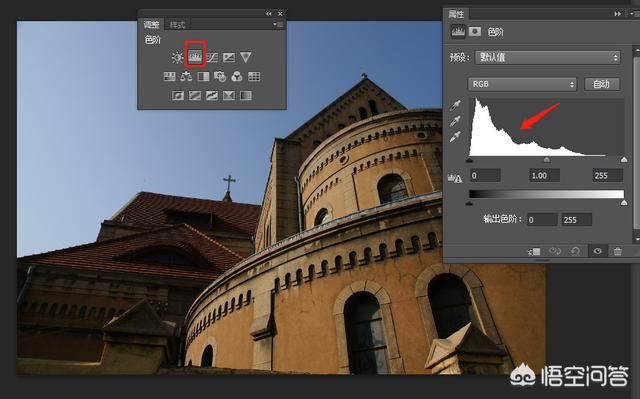
Task: Switch to the 样式 tab
Action: pos(177,25)
